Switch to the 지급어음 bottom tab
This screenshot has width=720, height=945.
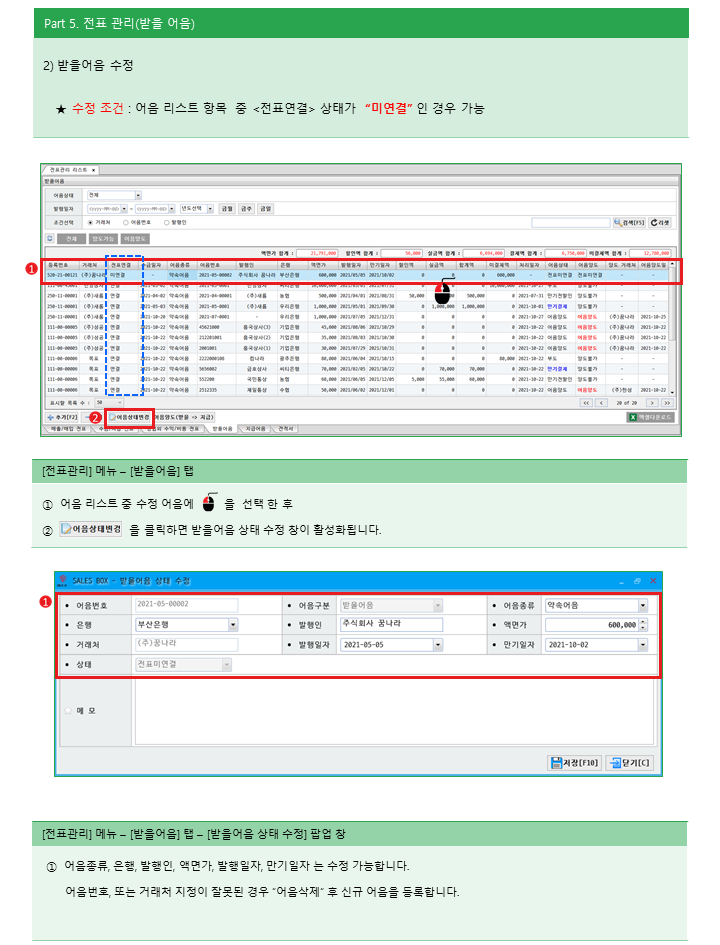(x=257, y=428)
